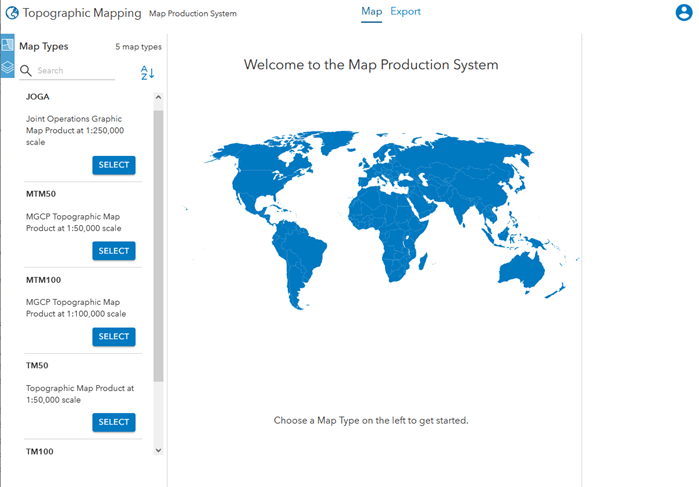
Task: Click the Topographic Mapping globe logo
Action: (13, 14)
